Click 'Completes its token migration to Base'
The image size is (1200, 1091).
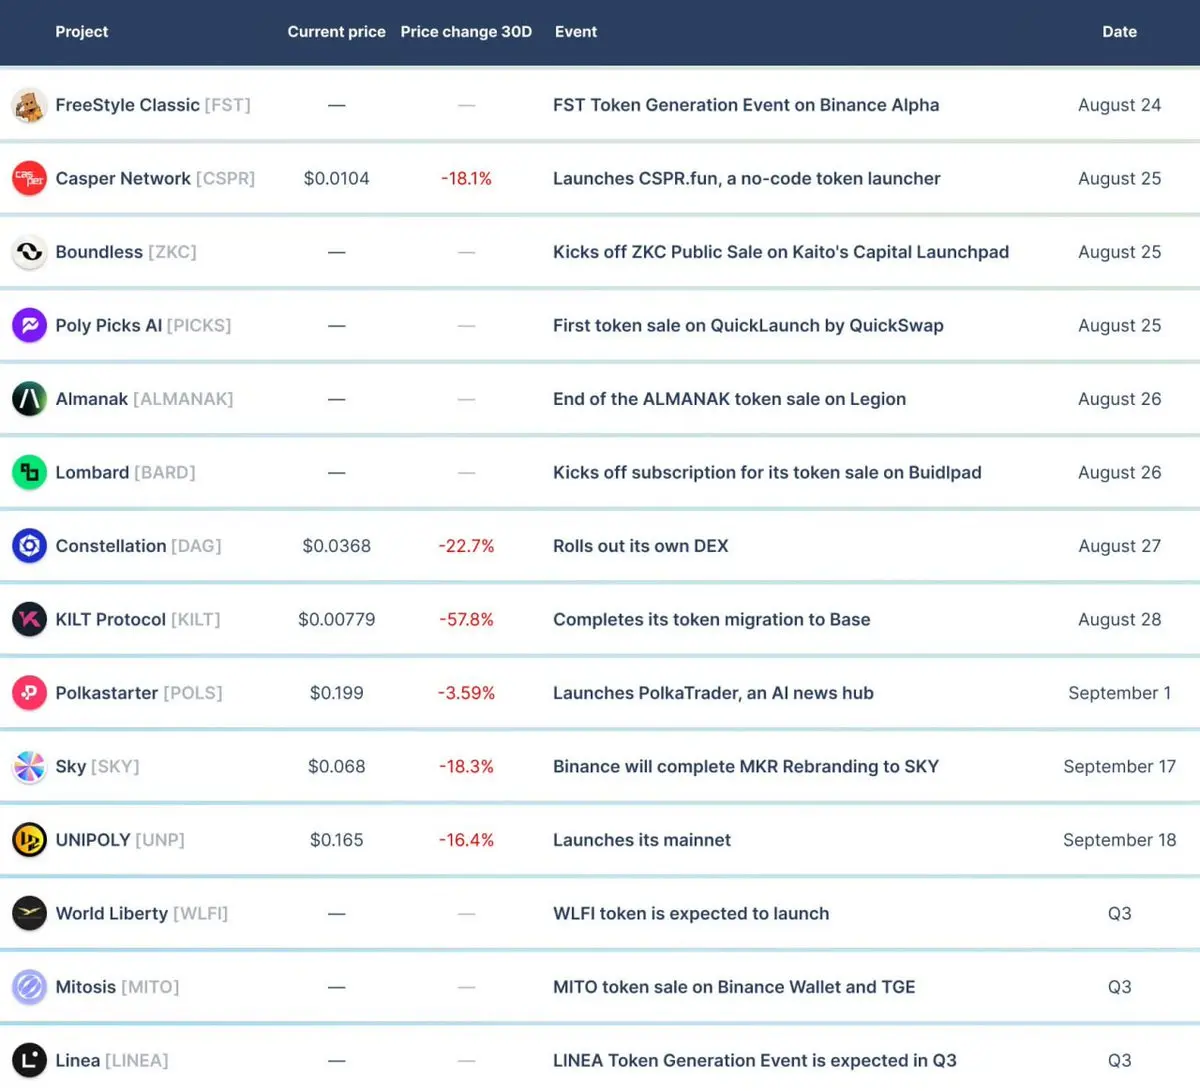click(712, 619)
